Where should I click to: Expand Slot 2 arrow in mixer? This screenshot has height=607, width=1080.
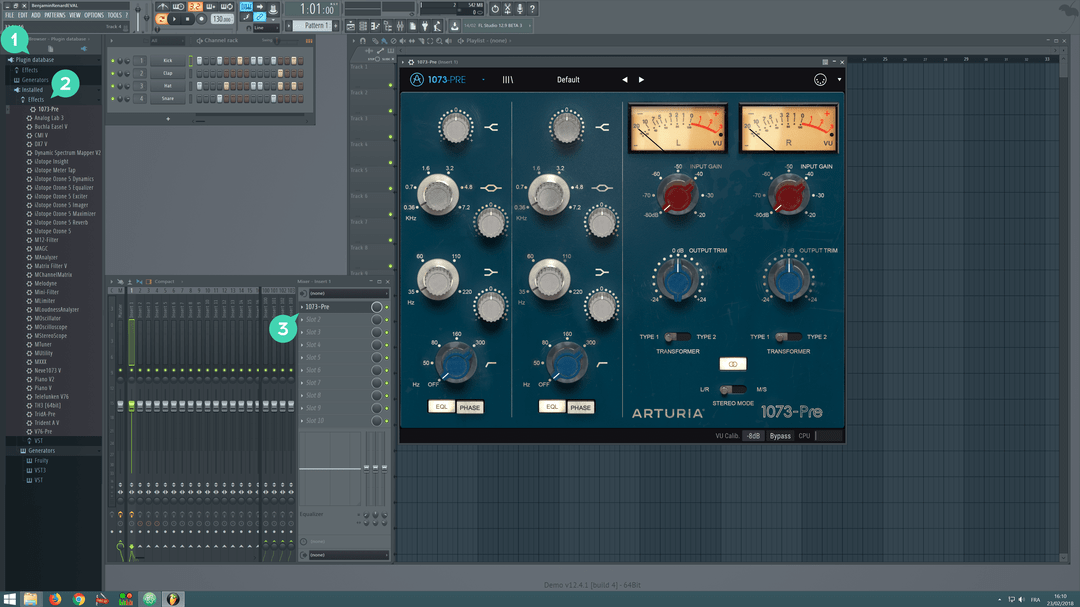(302, 320)
